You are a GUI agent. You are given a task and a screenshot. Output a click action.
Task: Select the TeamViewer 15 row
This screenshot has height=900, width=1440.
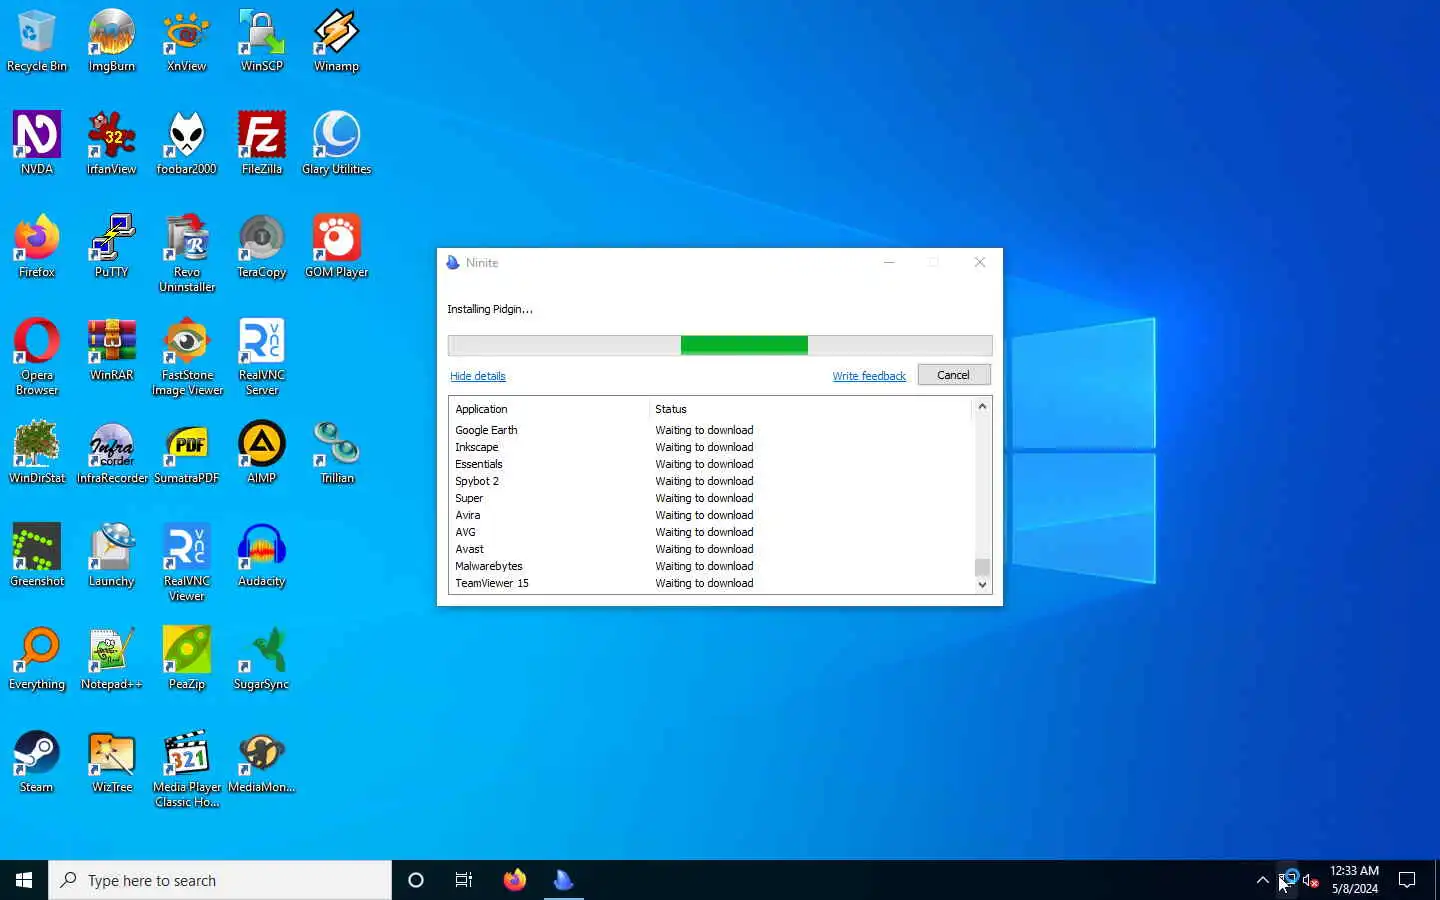(710, 583)
